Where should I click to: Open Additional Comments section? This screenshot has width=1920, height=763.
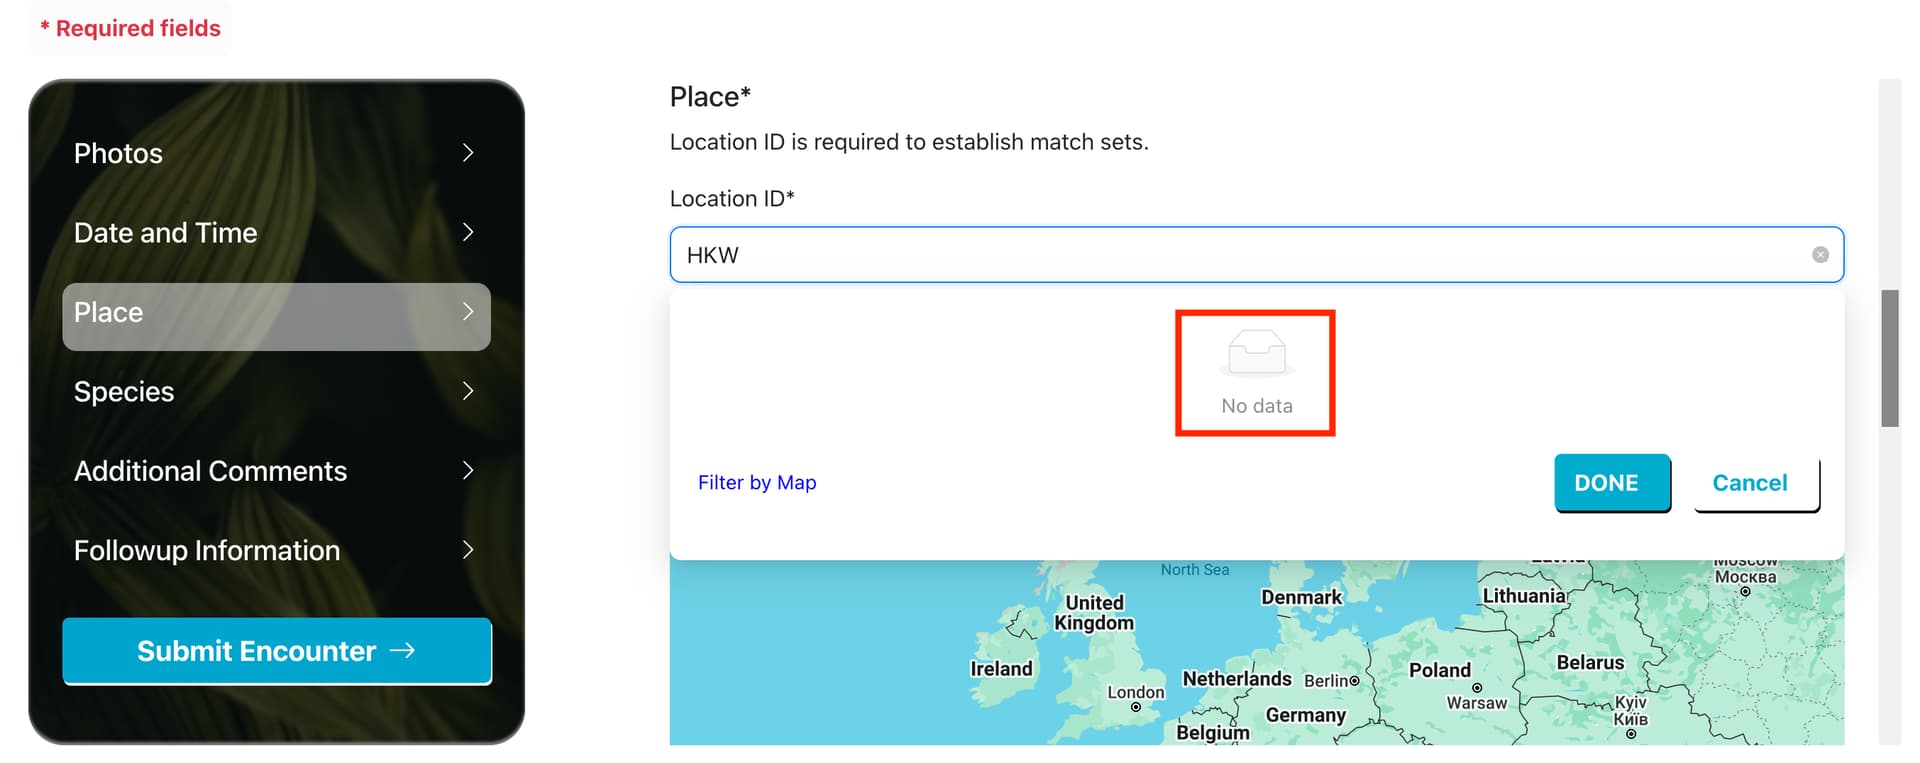[x=276, y=471]
